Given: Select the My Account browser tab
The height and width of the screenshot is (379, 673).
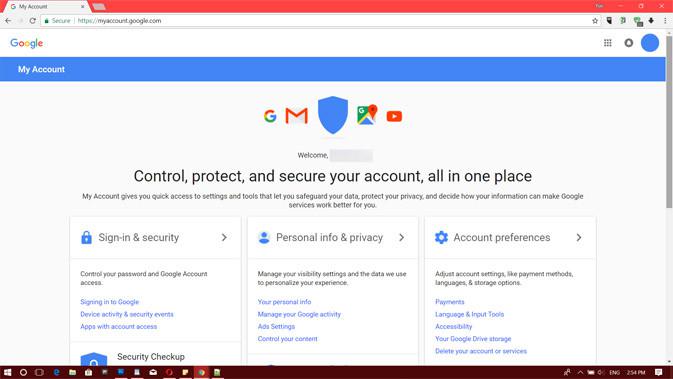Looking at the screenshot, I should click(x=45, y=6).
